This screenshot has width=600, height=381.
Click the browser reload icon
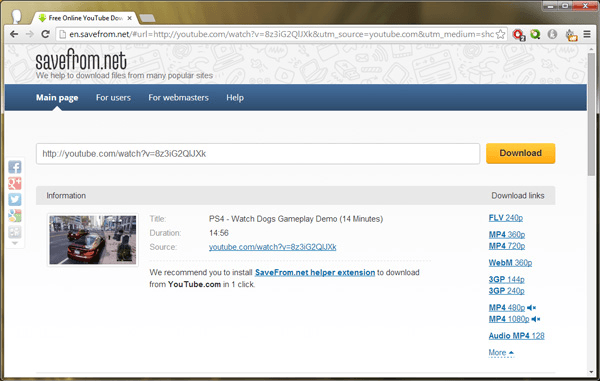(x=45, y=34)
